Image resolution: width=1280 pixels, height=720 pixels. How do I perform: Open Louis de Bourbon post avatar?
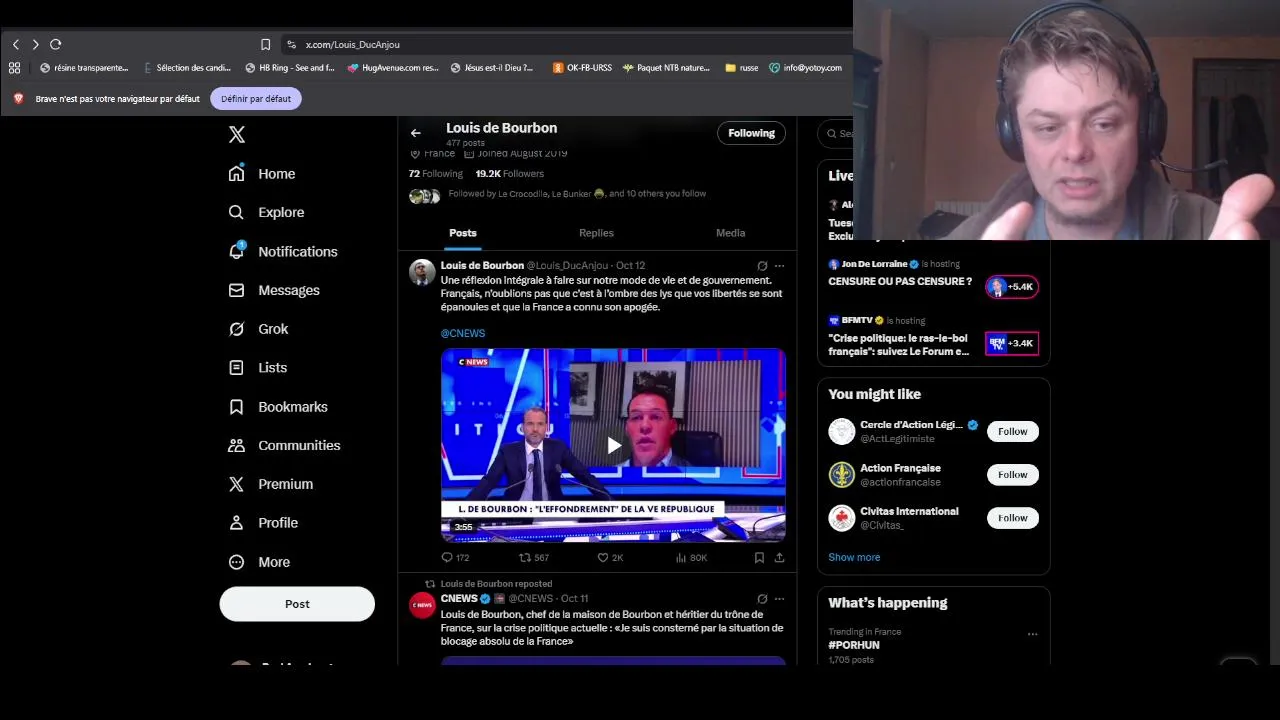[x=422, y=272]
